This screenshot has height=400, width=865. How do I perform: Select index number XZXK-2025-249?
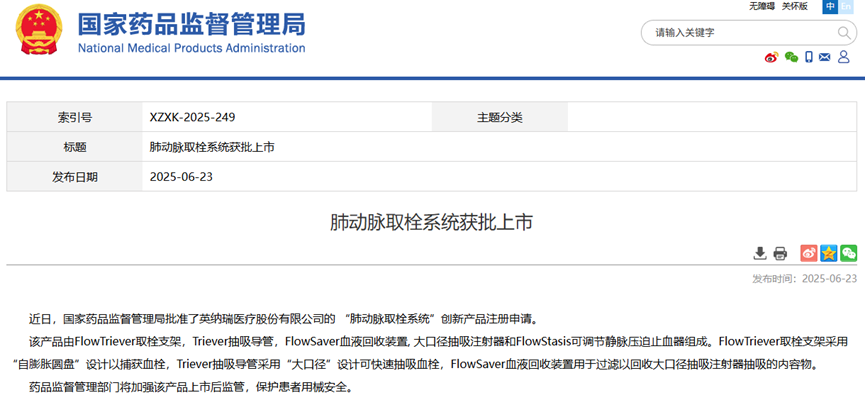193,117
